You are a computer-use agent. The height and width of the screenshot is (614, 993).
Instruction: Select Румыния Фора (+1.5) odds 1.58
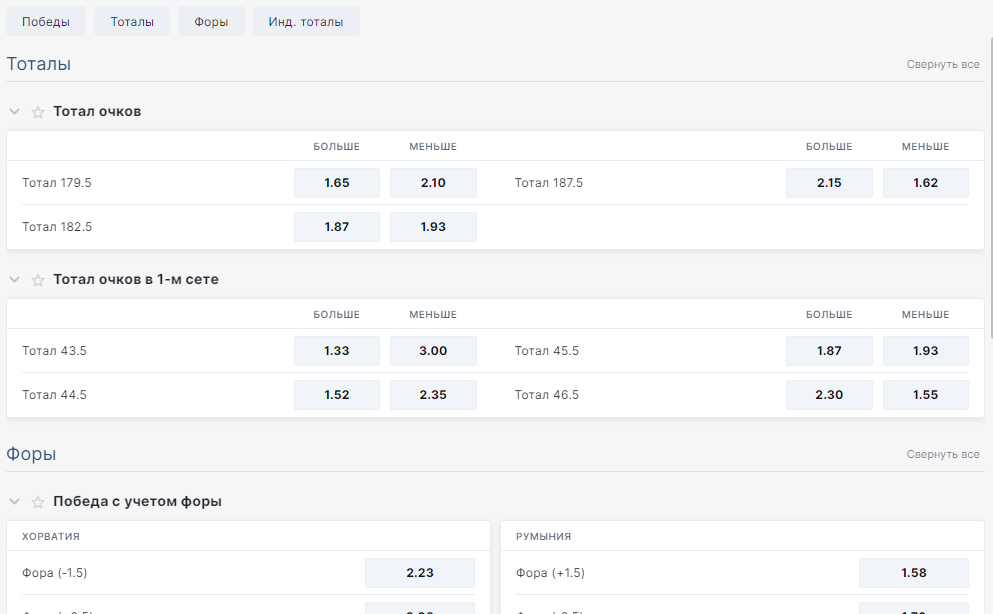[x=914, y=573]
